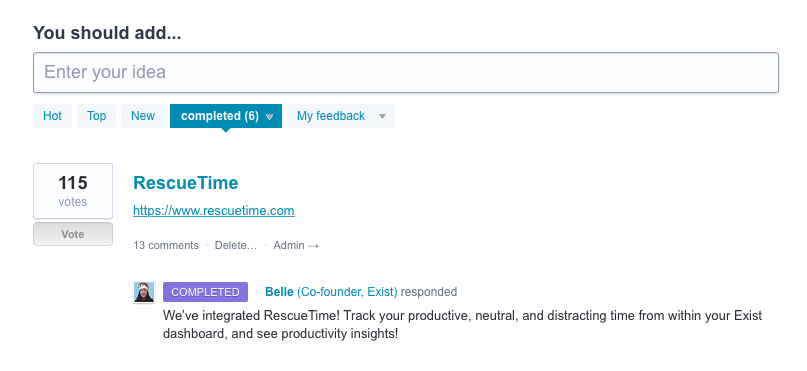This screenshot has height=371, width=807.
Task: Open Belle (Co-founder, Exist) profile link
Action: coord(331,292)
